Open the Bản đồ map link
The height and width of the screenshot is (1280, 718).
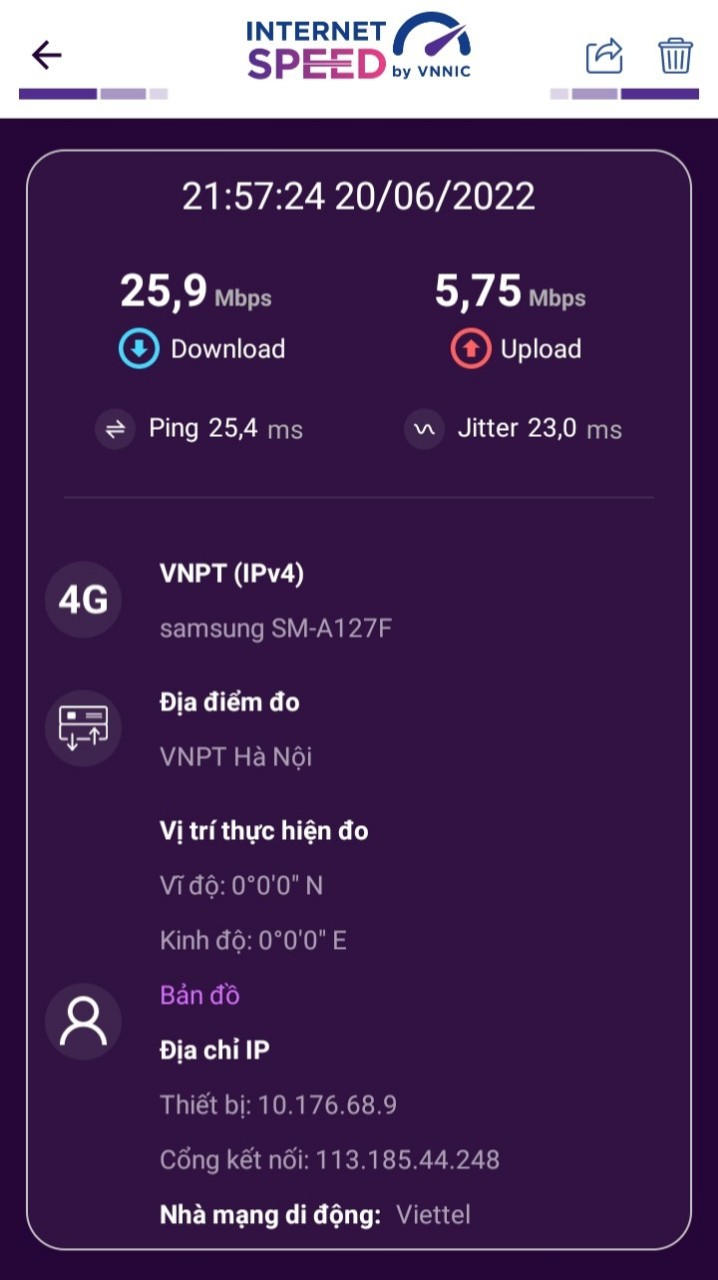pos(200,995)
